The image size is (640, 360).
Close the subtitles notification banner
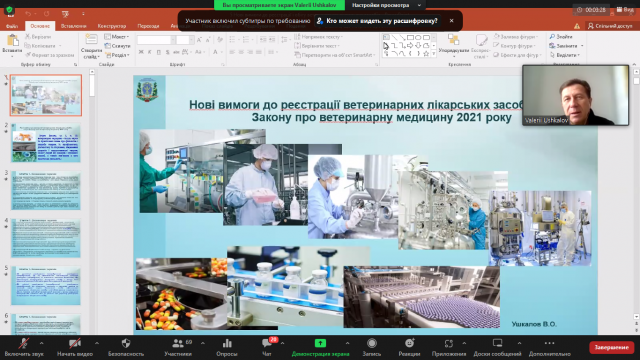pos(451,20)
